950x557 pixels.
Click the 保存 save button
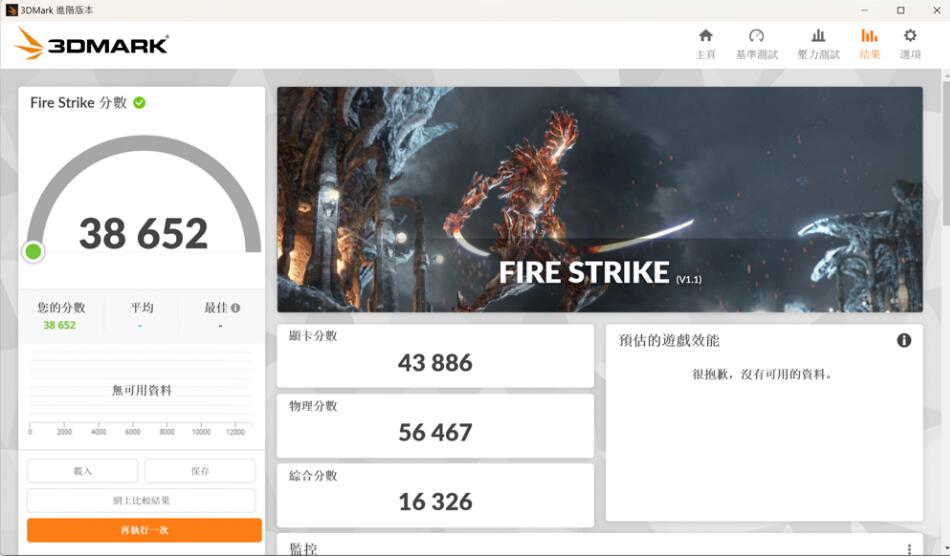coord(200,471)
